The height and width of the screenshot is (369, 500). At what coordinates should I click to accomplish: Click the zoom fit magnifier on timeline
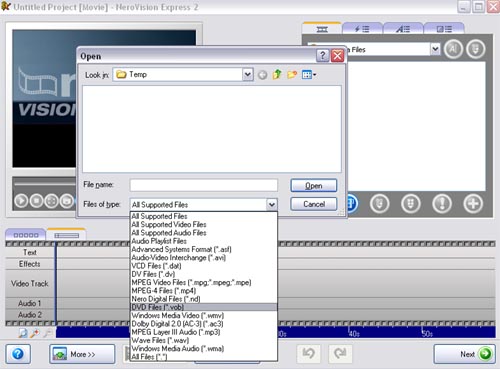[x=23, y=333]
